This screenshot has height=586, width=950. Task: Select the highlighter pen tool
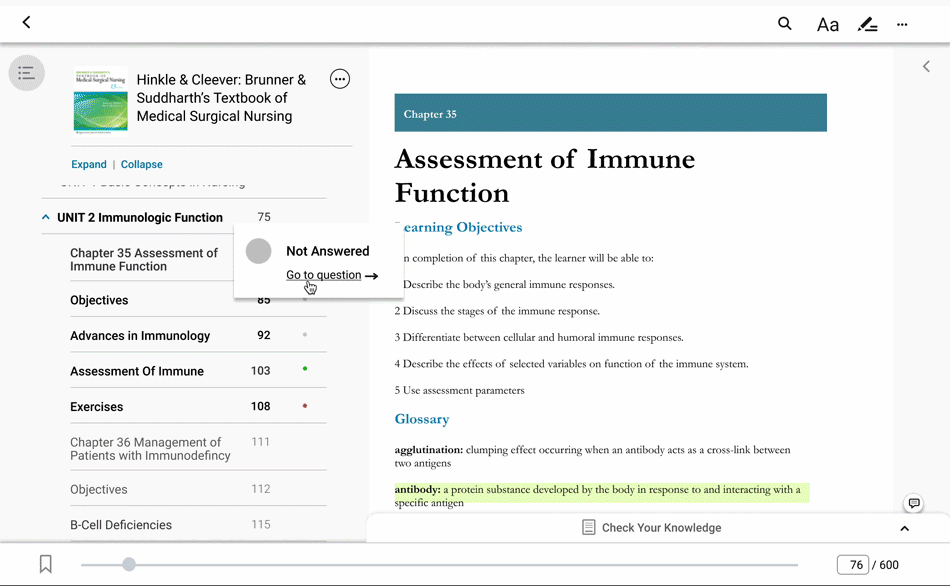[868, 24]
